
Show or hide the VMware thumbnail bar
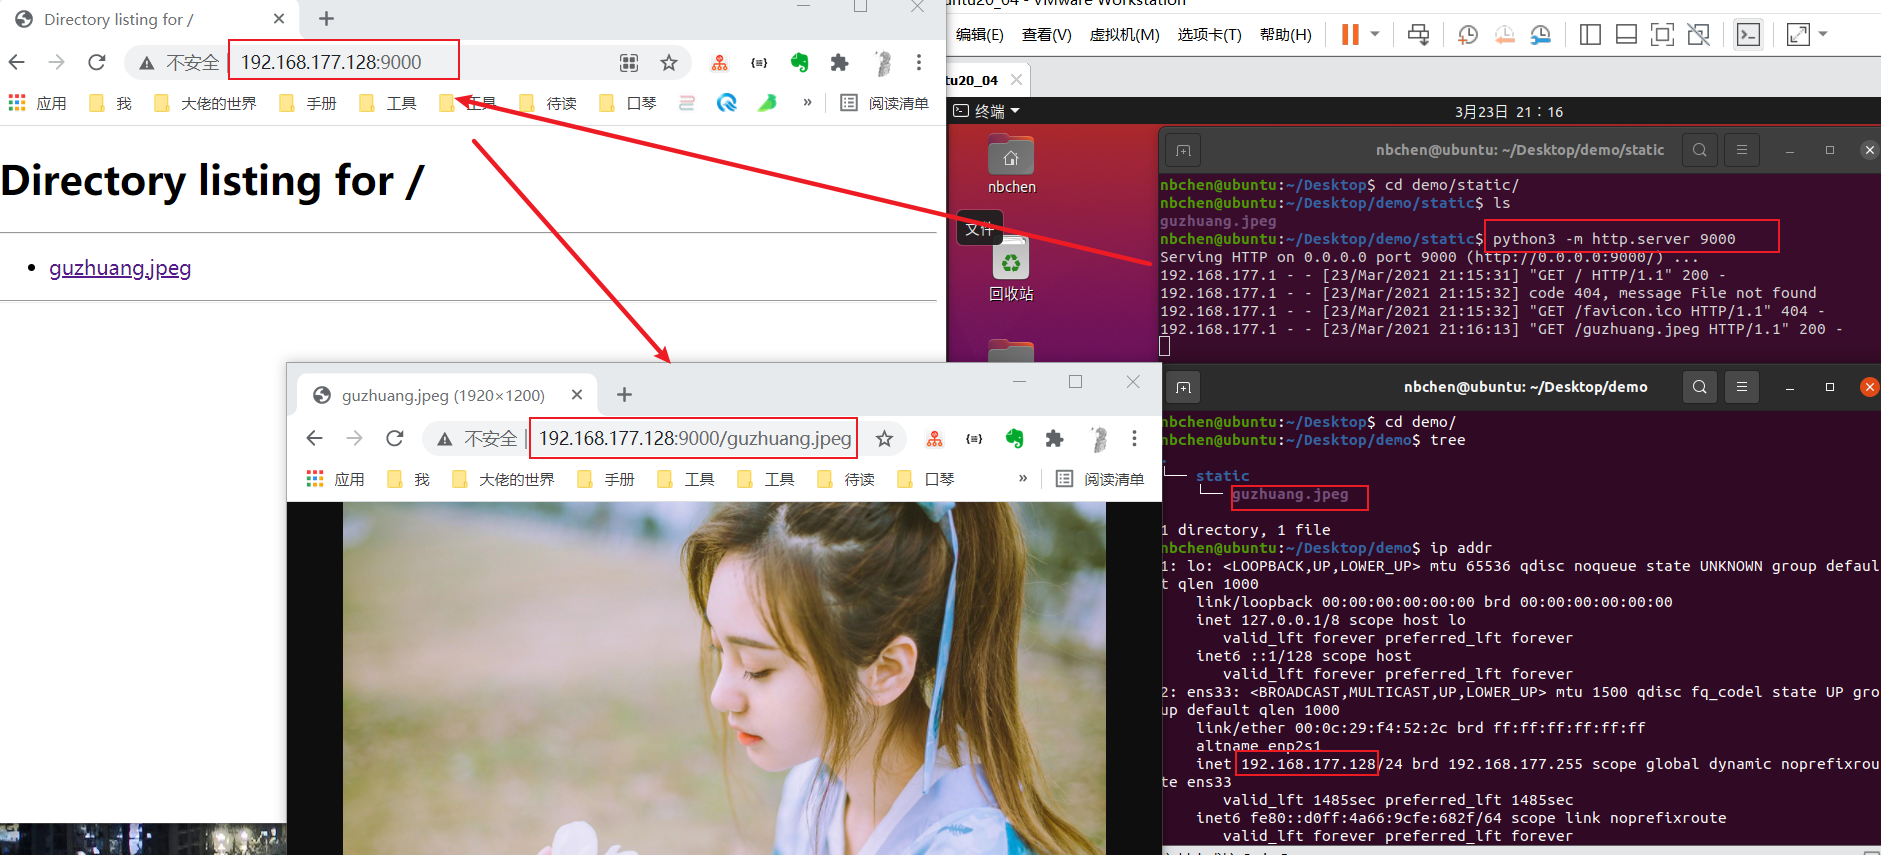click(x=1626, y=35)
